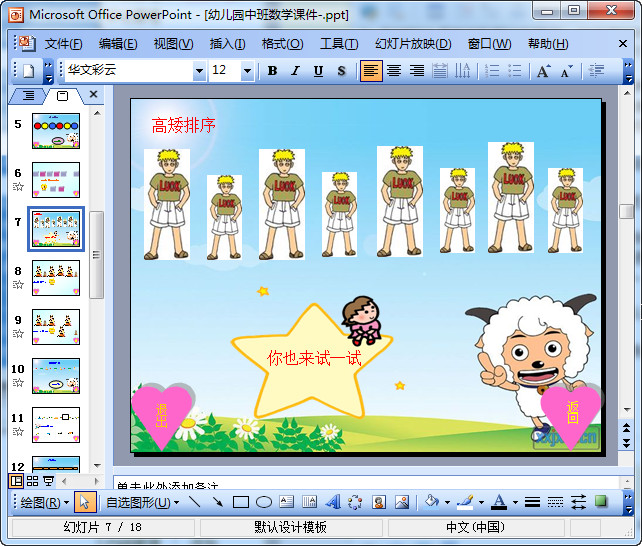Open the 窗口(W) menu
Viewport: 642px width, 546px height.
[489, 43]
